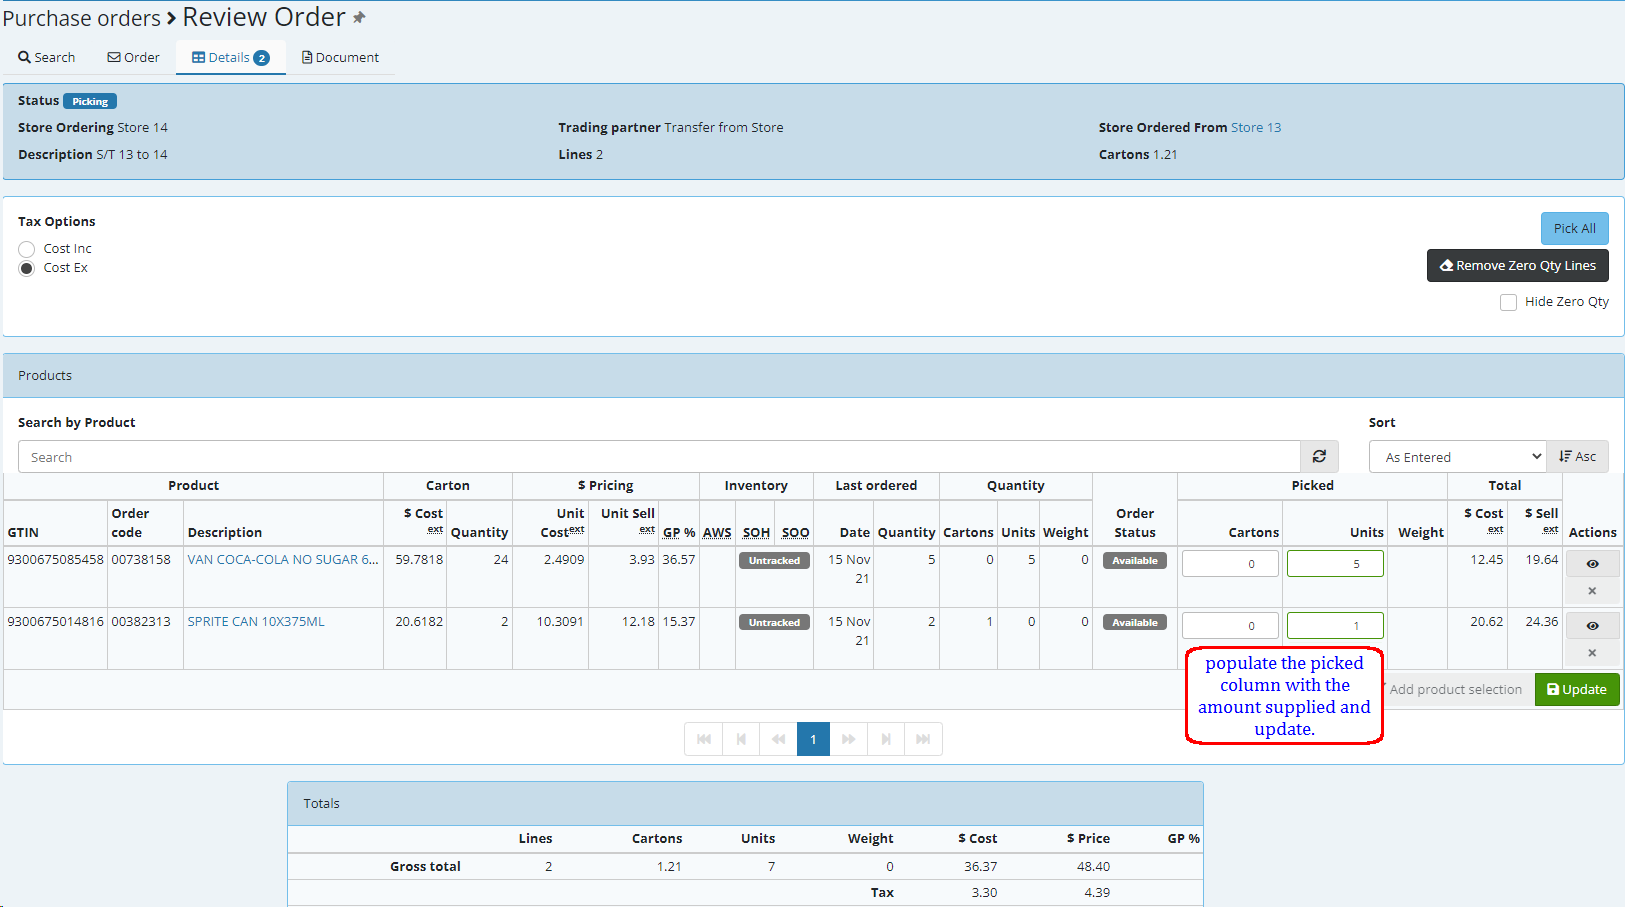This screenshot has height=907, width=1625.
Task: Click Available status in Coca-Cola row
Action: [1135, 561]
